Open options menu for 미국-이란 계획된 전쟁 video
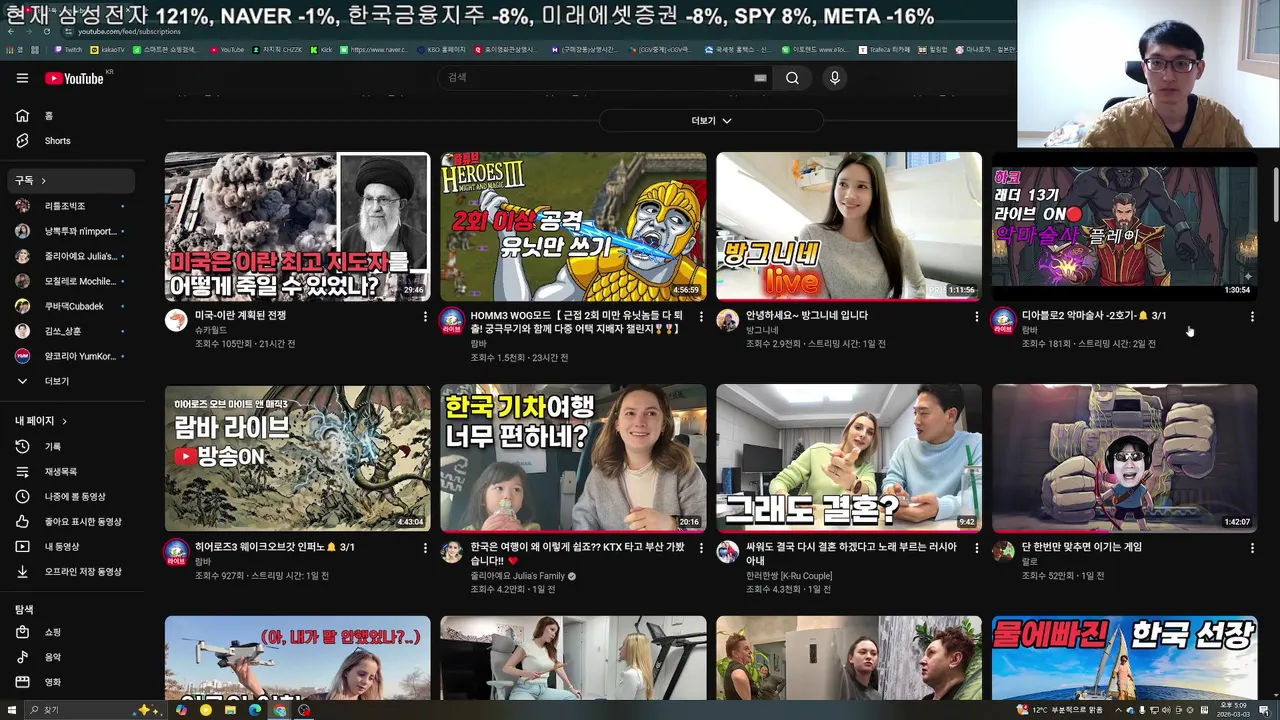 [425, 317]
